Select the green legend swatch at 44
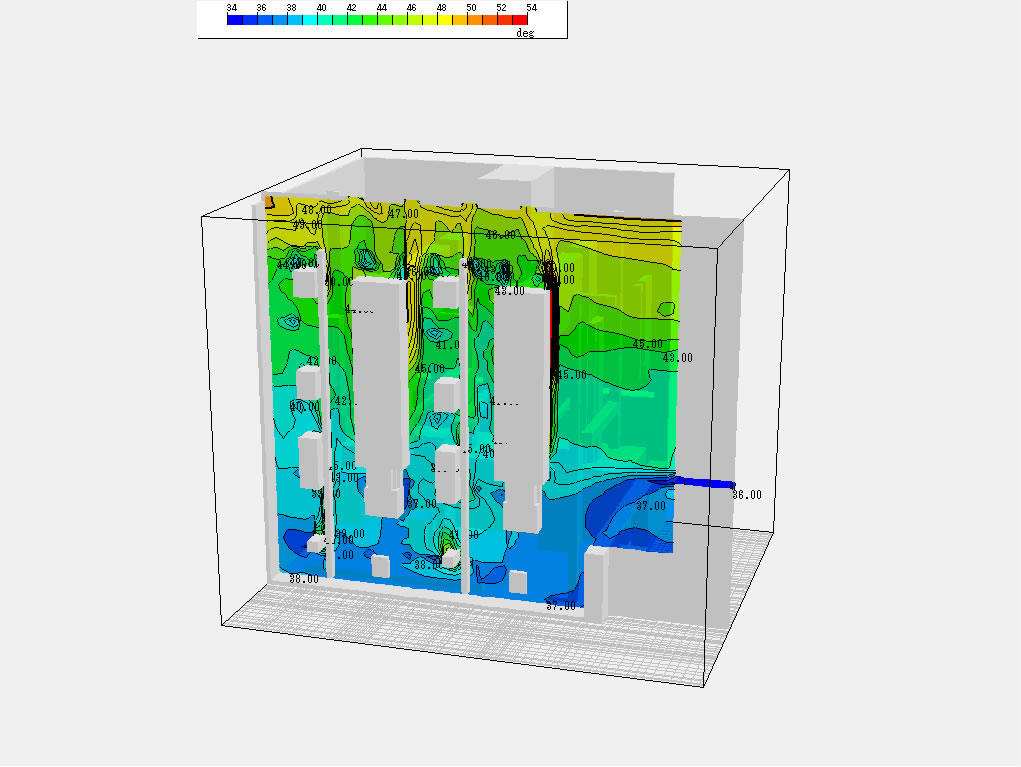Image resolution: width=1021 pixels, height=767 pixels. pyautogui.click(x=383, y=19)
